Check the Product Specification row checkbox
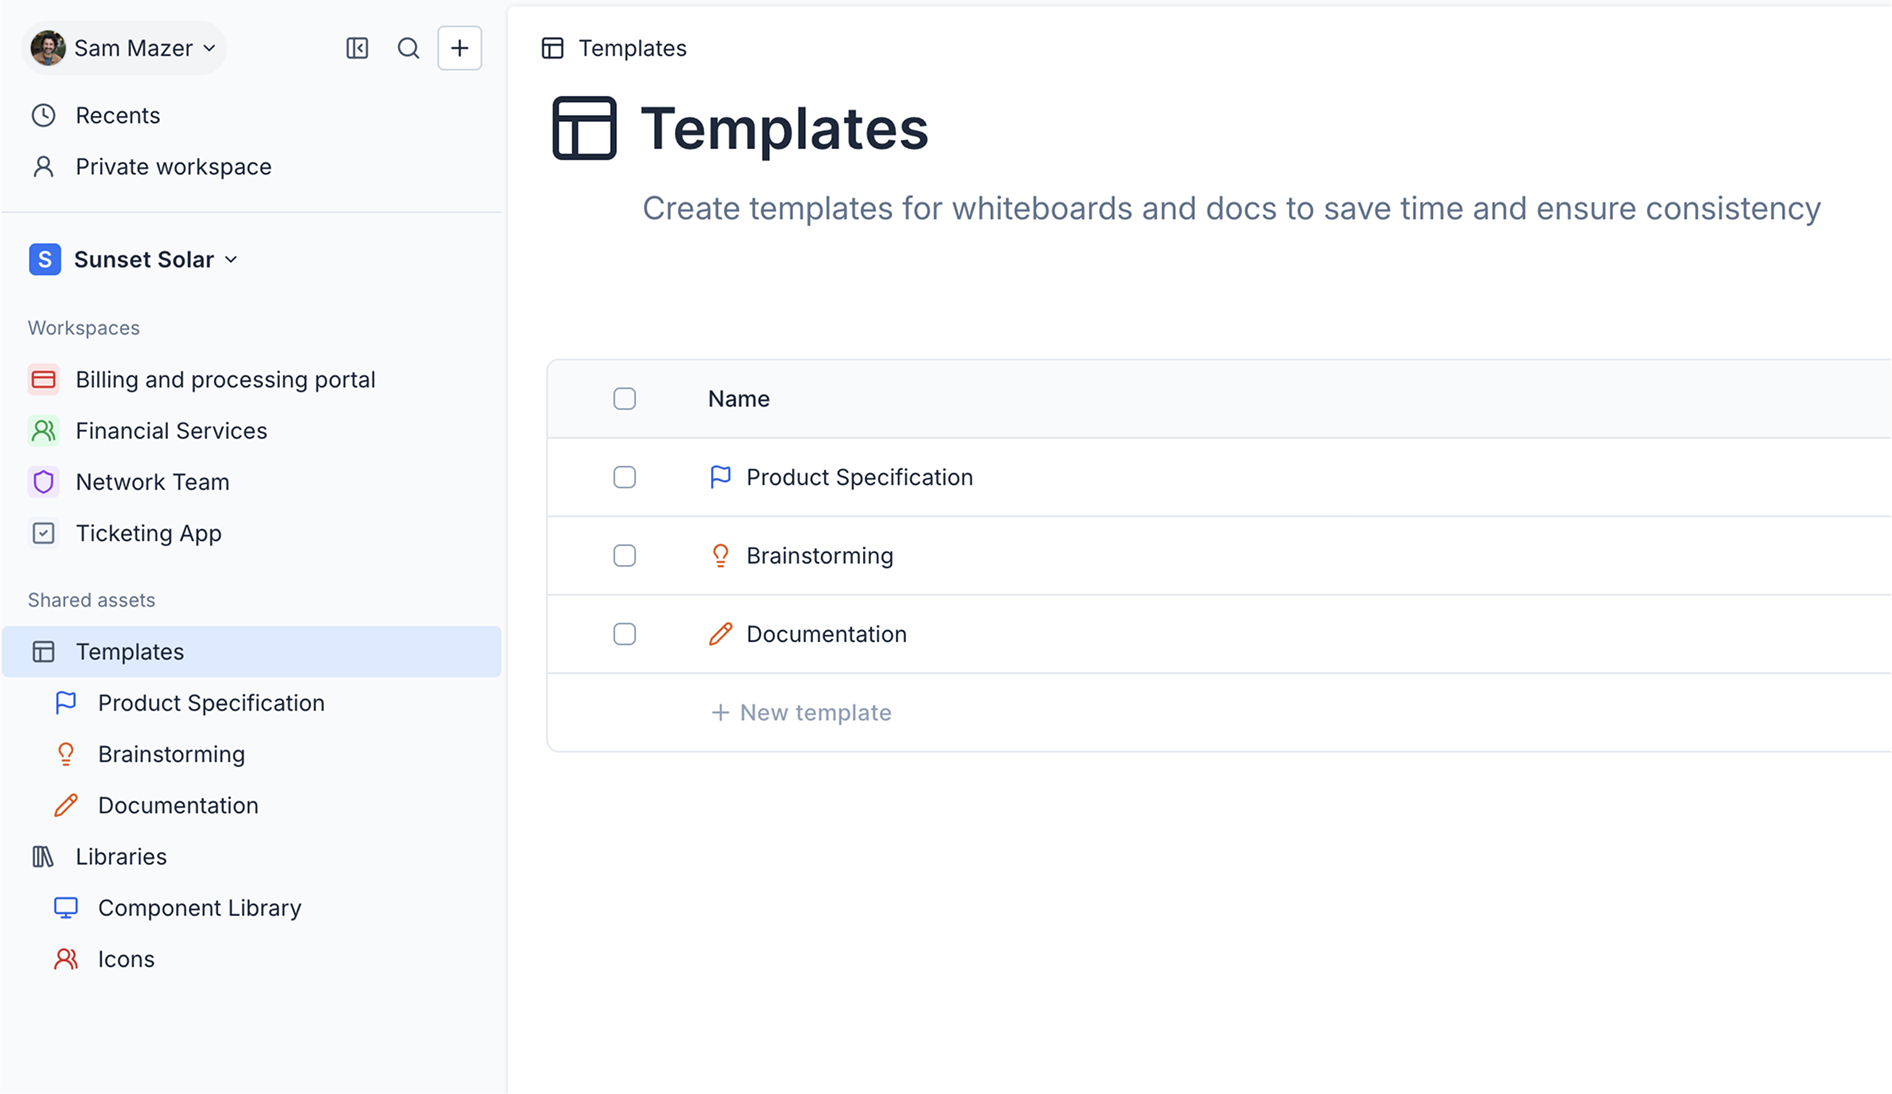The image size is (1892, 1094). click(625, 477)
